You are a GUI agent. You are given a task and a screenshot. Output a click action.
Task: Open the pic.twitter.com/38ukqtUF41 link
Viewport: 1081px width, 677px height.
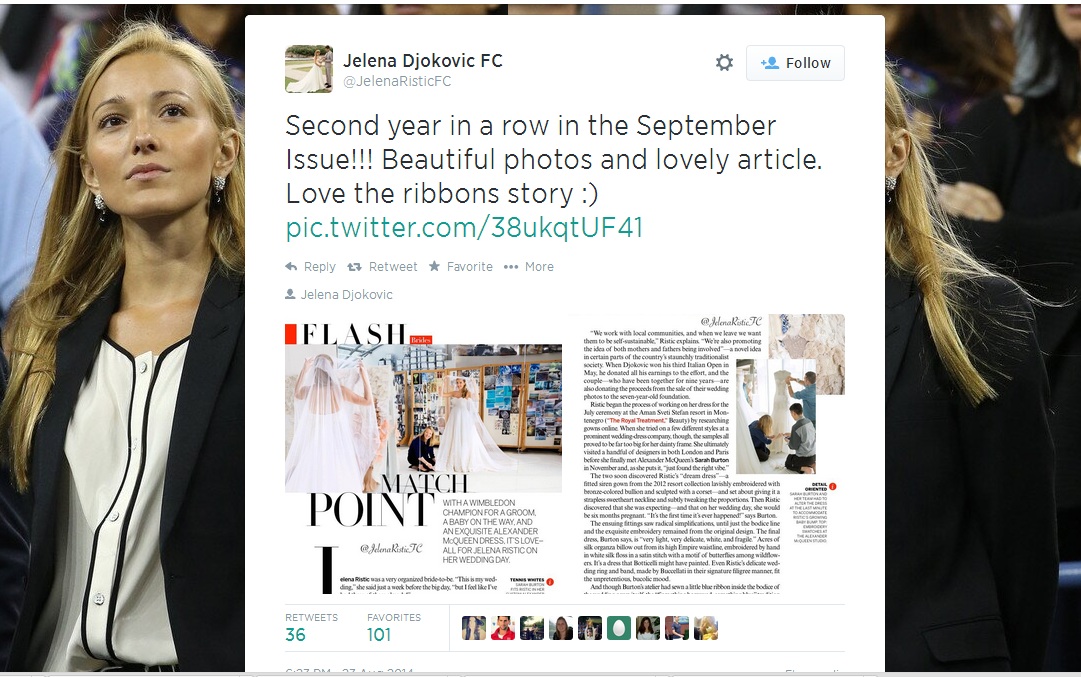coord(464,227)
